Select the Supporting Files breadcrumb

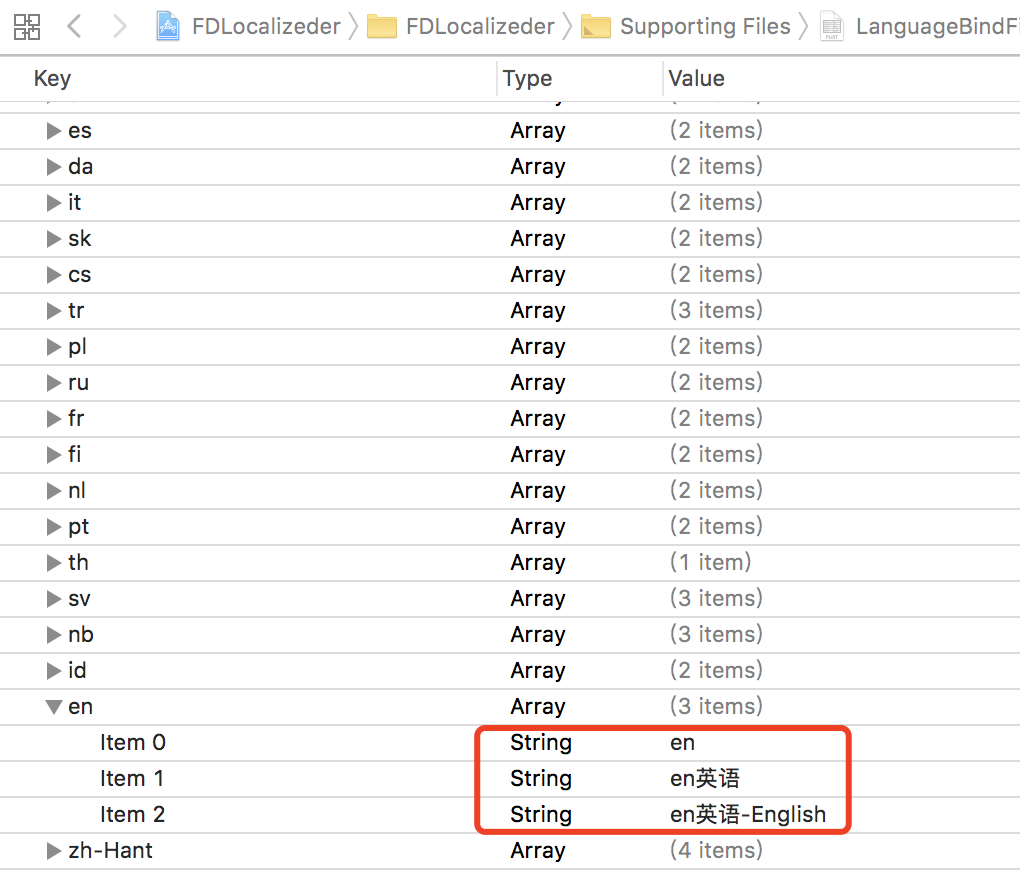pyautogui.click(x=705, y=26)
